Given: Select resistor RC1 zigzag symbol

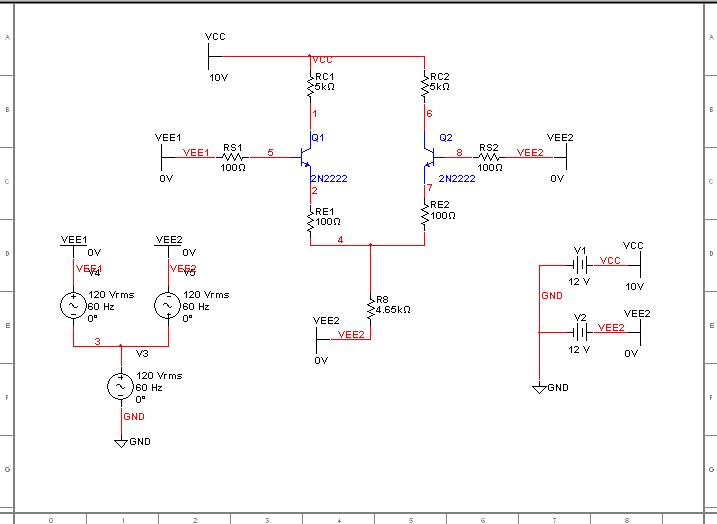Looking at the screenshot, I should (x=310, y=86).
